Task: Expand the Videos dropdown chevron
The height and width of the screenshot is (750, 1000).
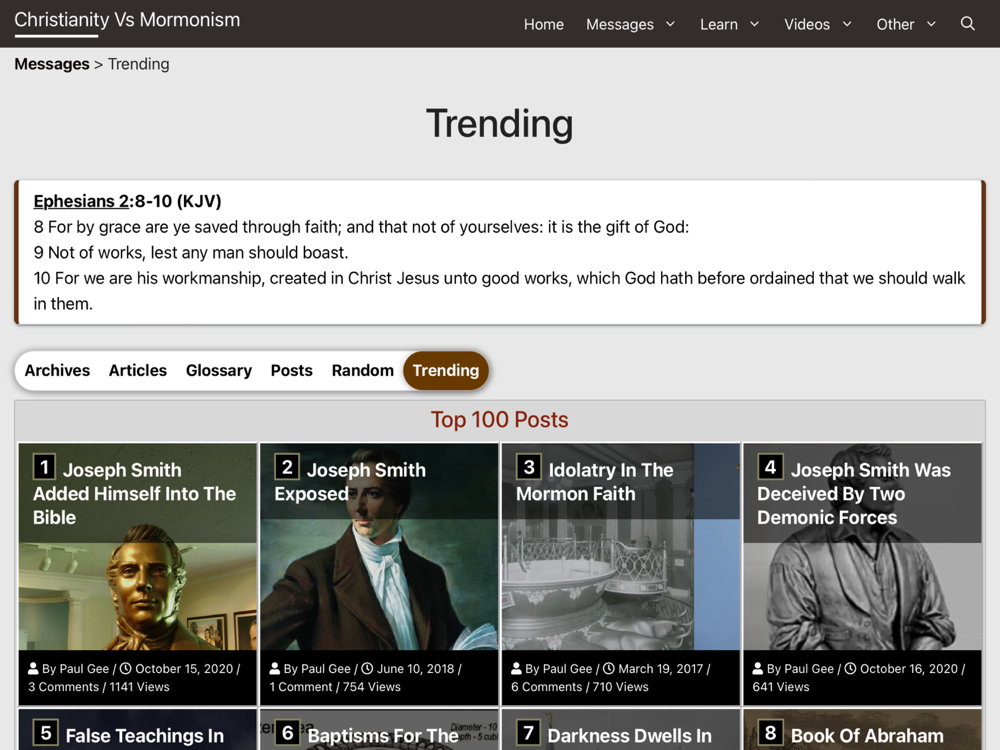Action: [847, 24]
